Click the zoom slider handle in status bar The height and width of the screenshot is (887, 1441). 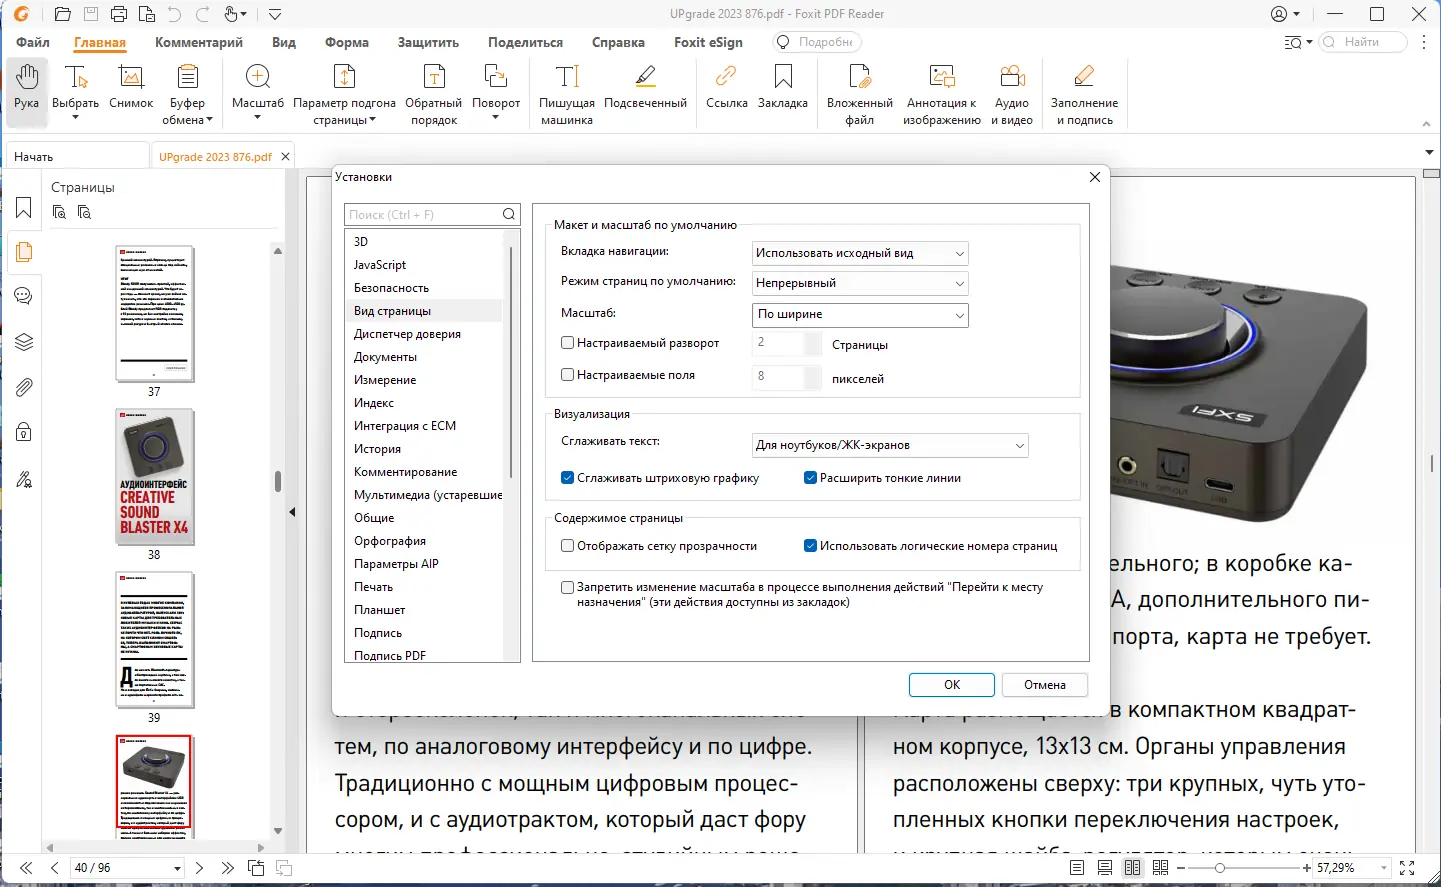tap(1220, 868)
